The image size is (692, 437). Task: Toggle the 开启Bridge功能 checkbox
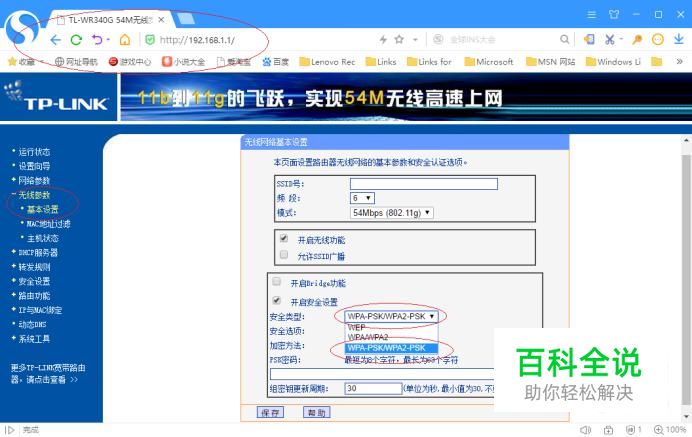tap(277, 282)
